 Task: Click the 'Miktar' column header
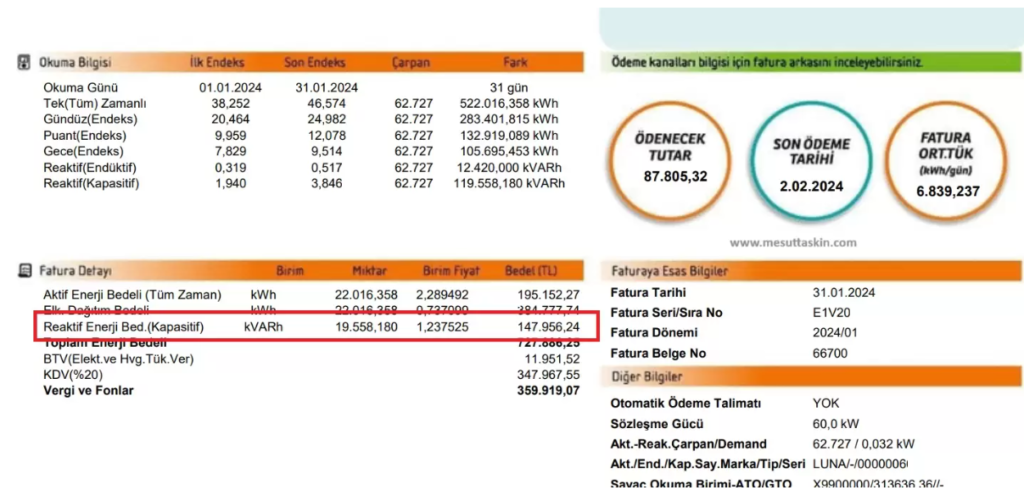[369, 270]
